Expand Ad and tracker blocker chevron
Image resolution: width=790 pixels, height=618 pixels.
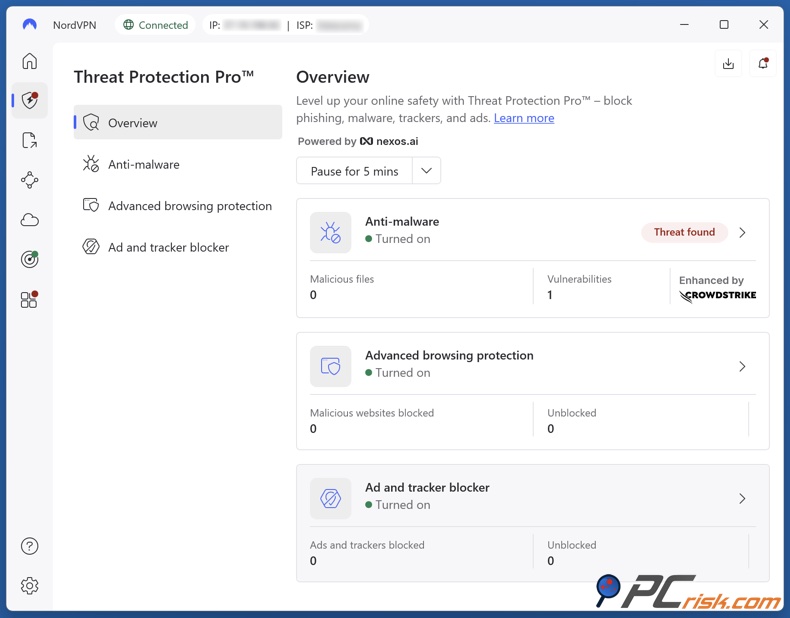[x=742, y=499]
